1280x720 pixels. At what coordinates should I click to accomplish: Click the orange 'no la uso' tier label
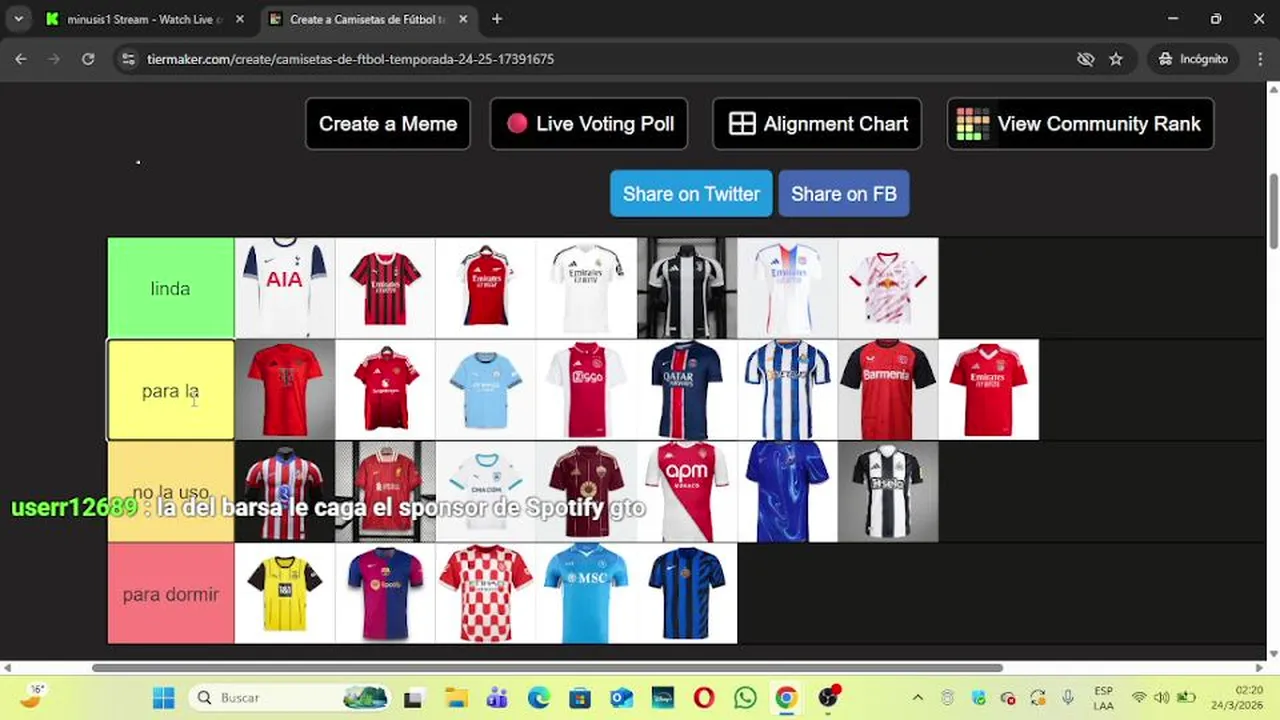point(170,492)
